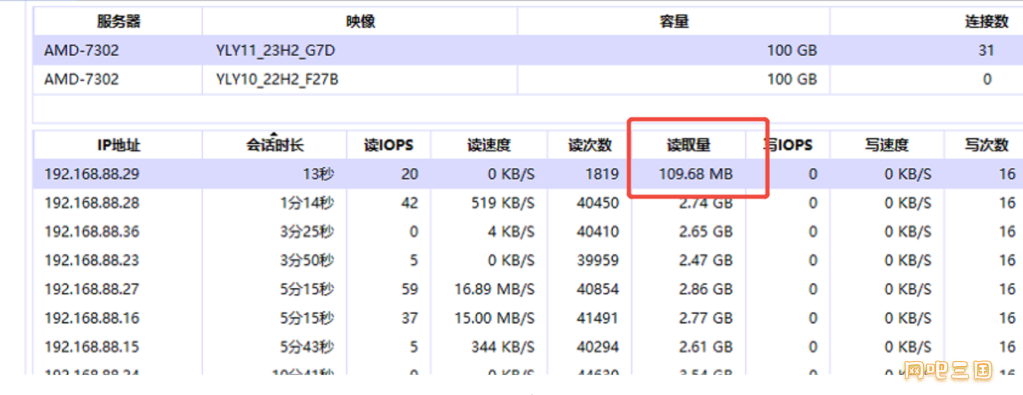This screenshot has width=1023, height=395.
Task: Sort by the IP地址 column header
Action: point(118,145)
